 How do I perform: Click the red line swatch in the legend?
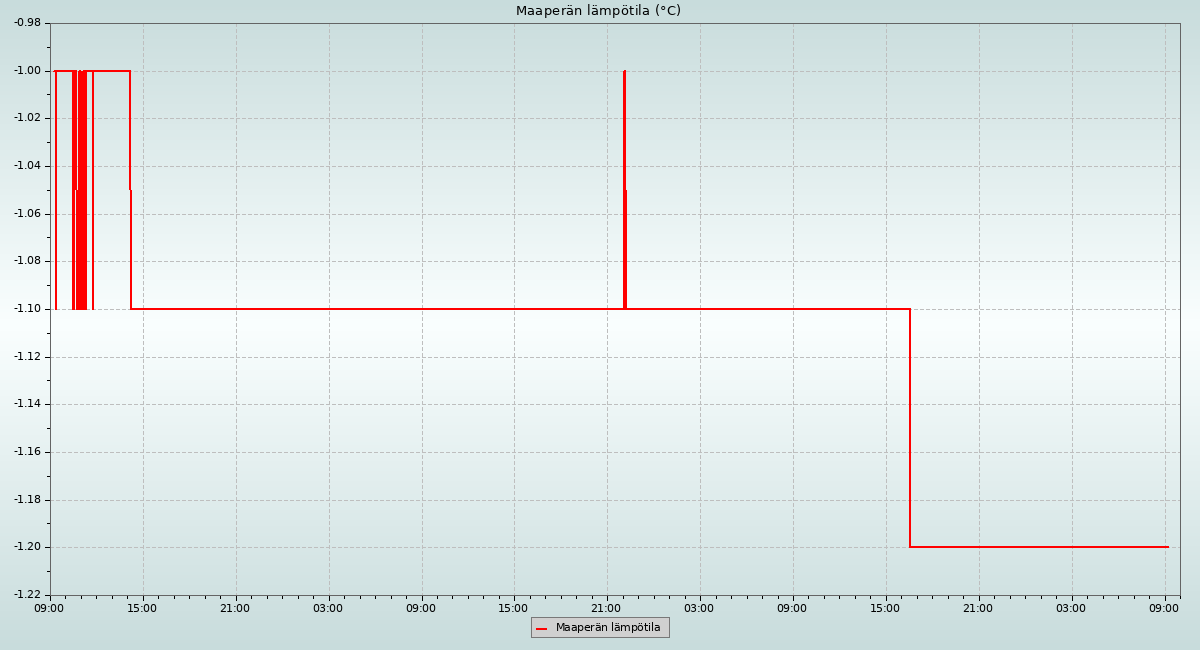coord(542,629)
